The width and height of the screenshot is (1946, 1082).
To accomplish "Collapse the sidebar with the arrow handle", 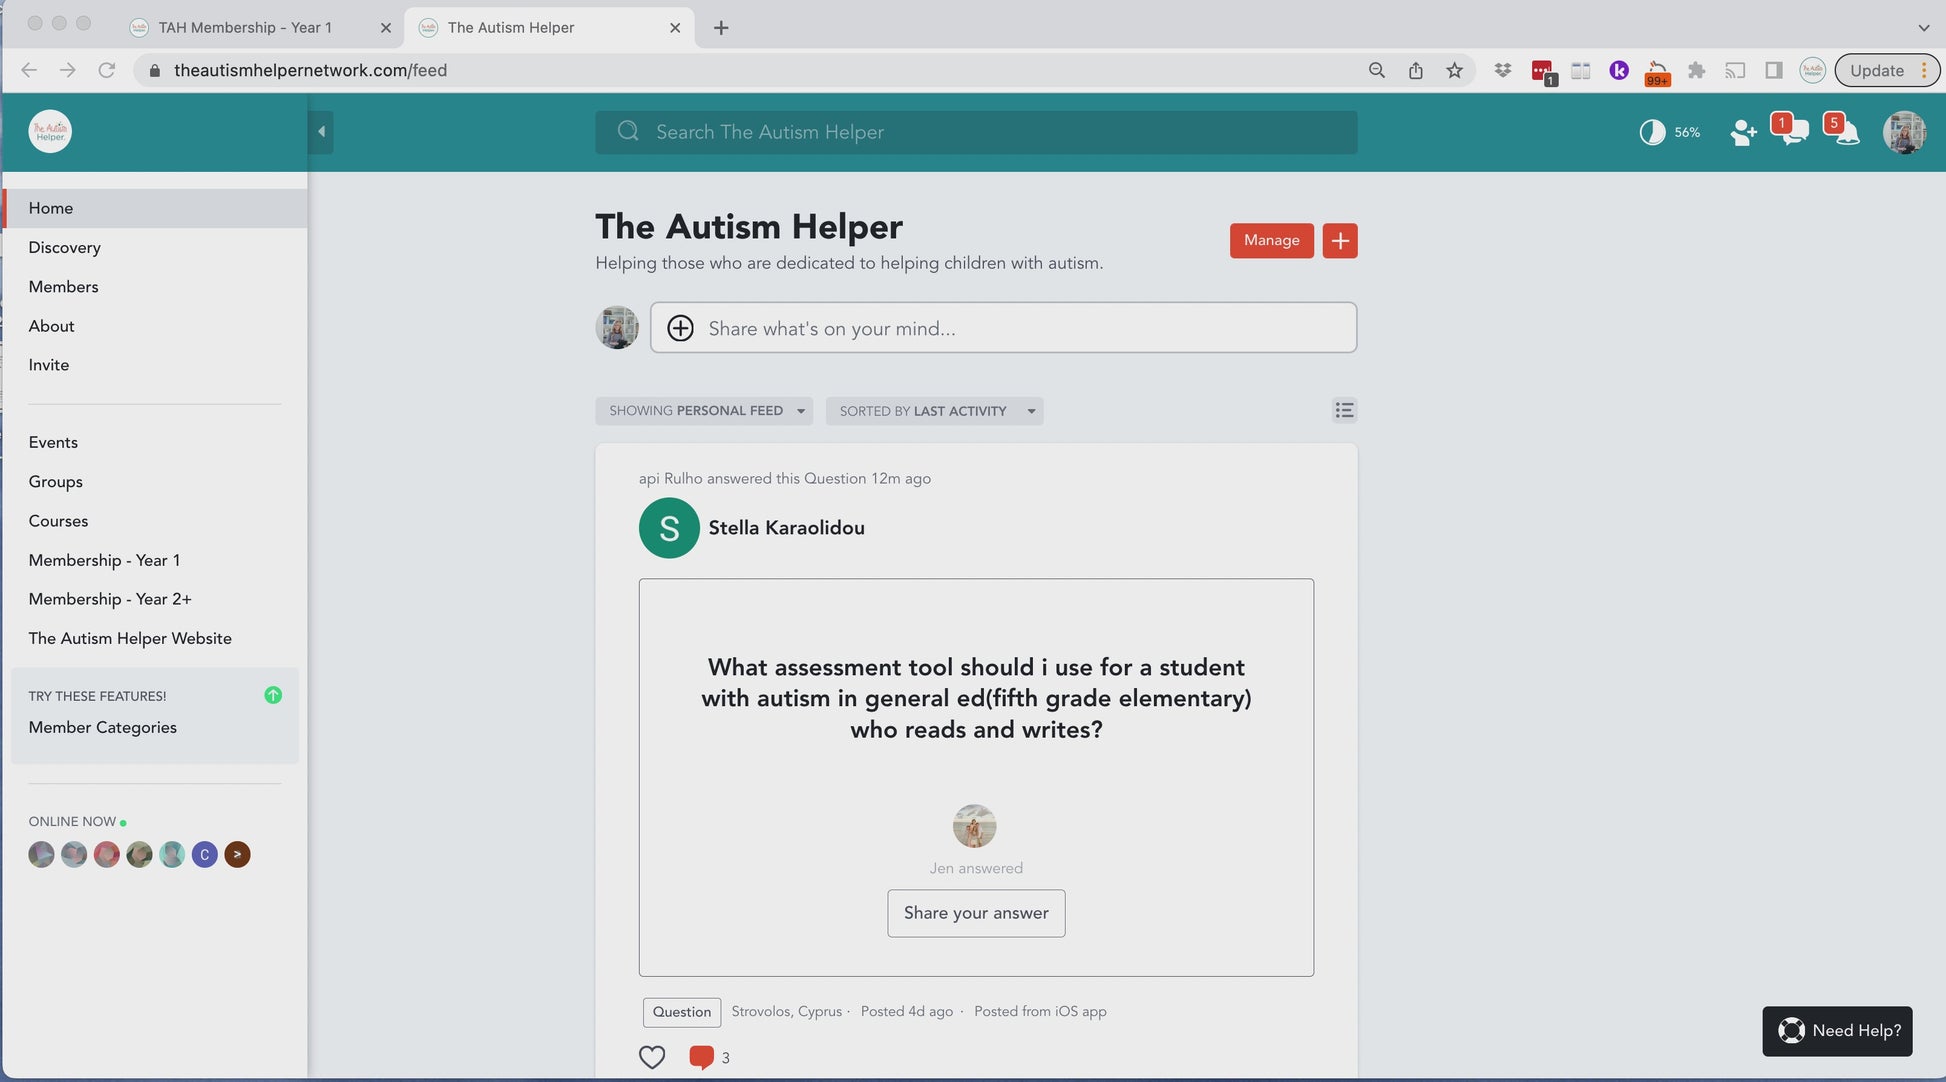I will point(321,131).
